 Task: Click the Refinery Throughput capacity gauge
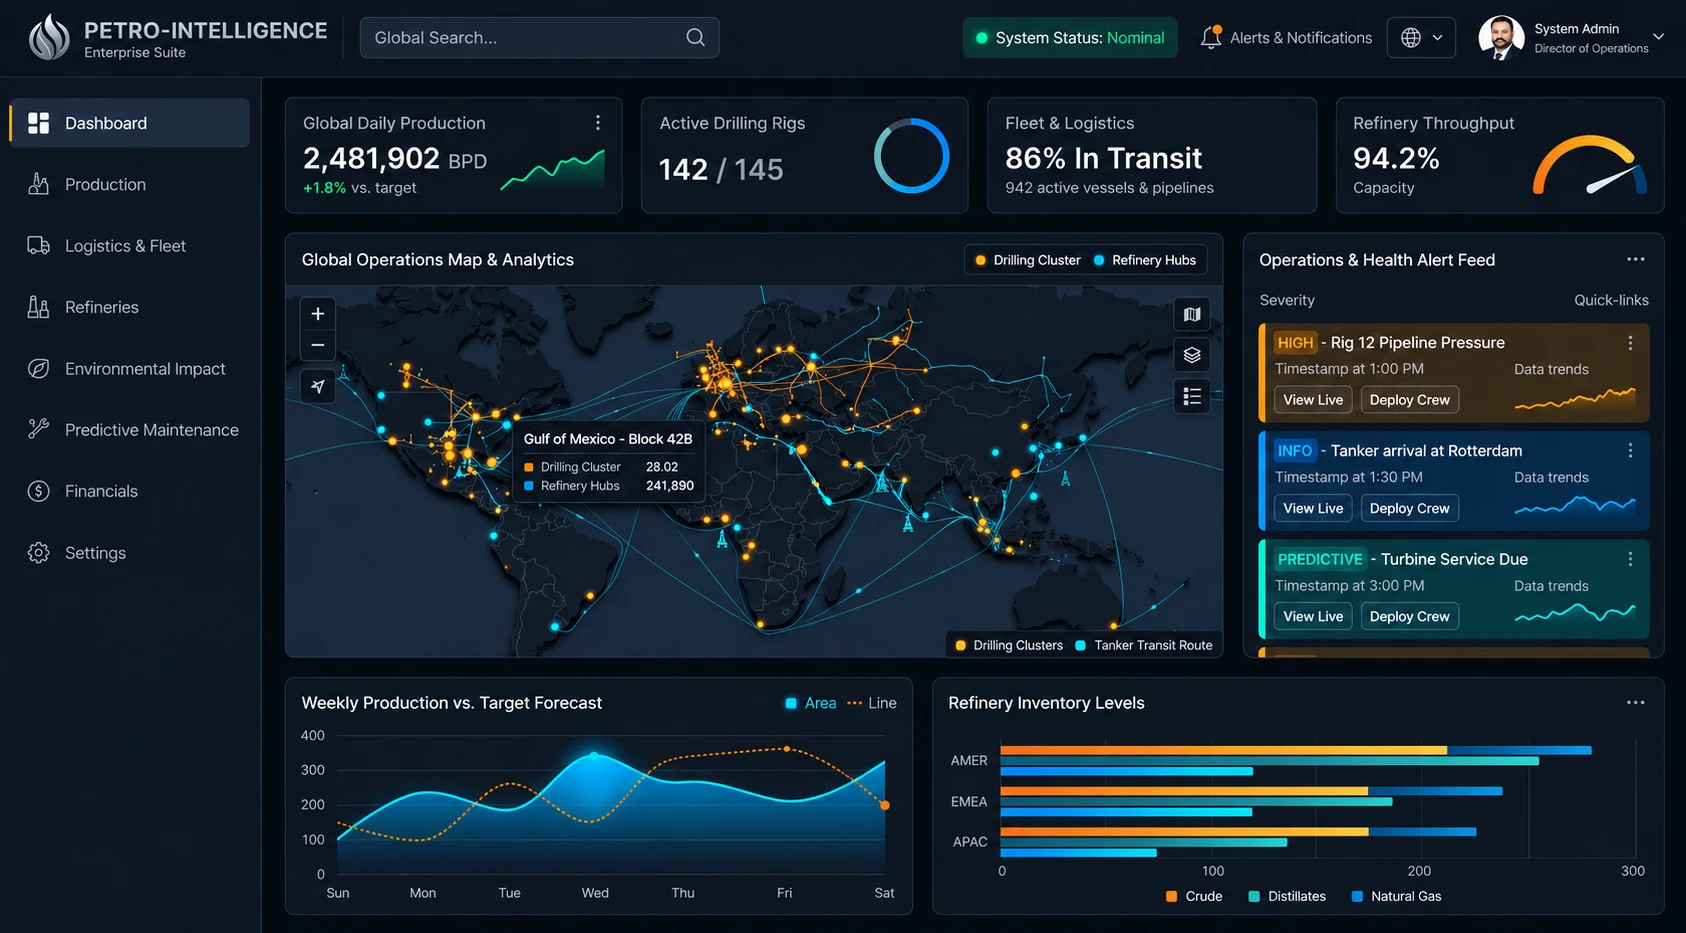pyautogui.click(x=1589, y=165)
